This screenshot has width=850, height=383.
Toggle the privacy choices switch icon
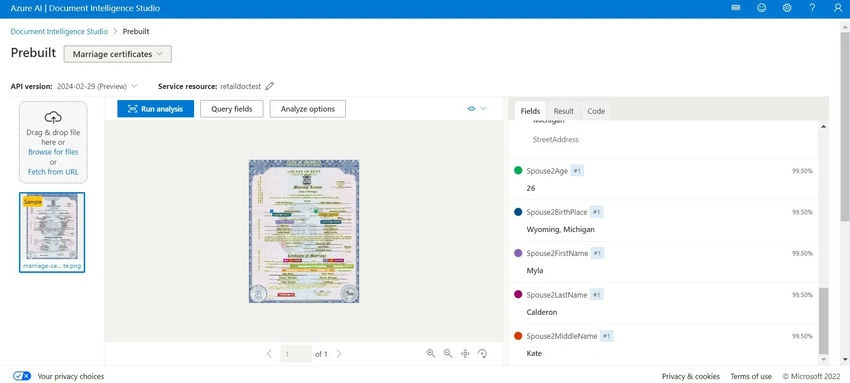pyautogui.click(x=22, y=376)
